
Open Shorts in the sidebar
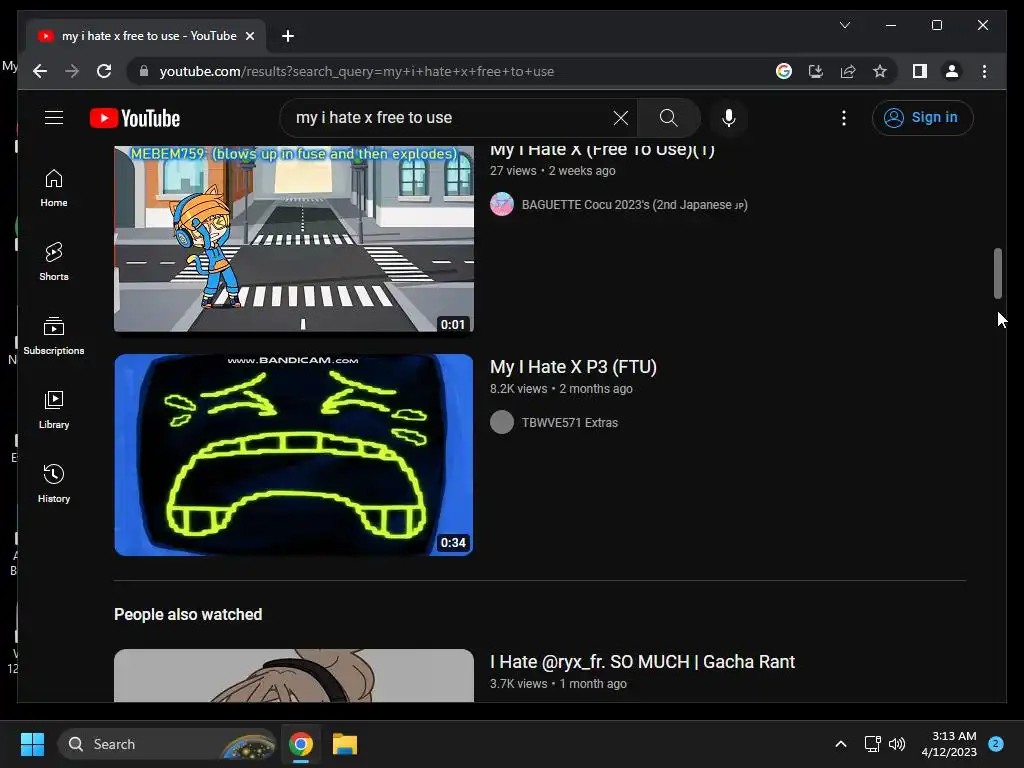(54, 262)
